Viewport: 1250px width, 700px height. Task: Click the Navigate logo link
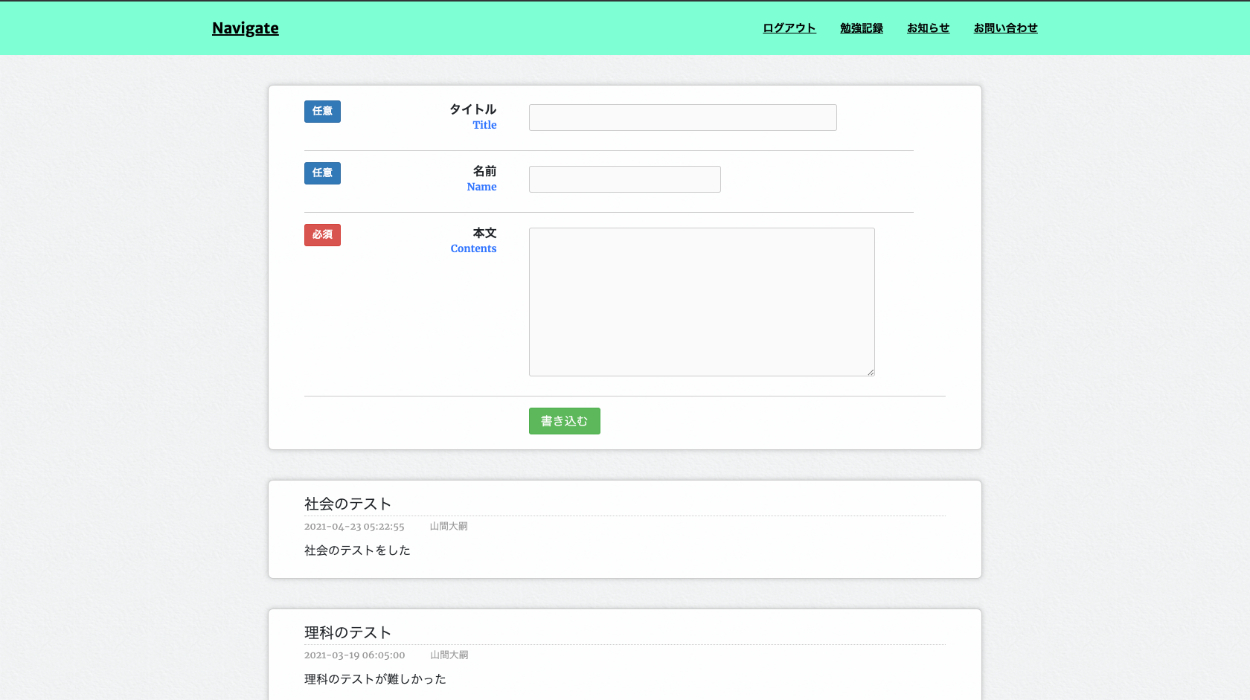pyautogui.click(x=245, y=28)
